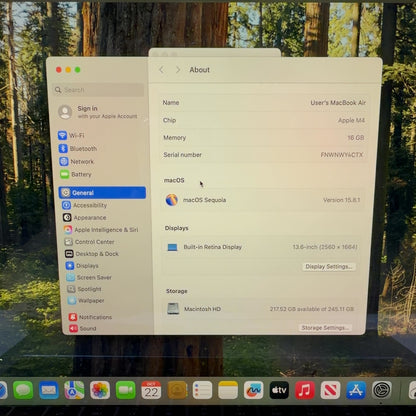Click Sign in with Apple Account
416x416 pixels.
click(98, 112)
